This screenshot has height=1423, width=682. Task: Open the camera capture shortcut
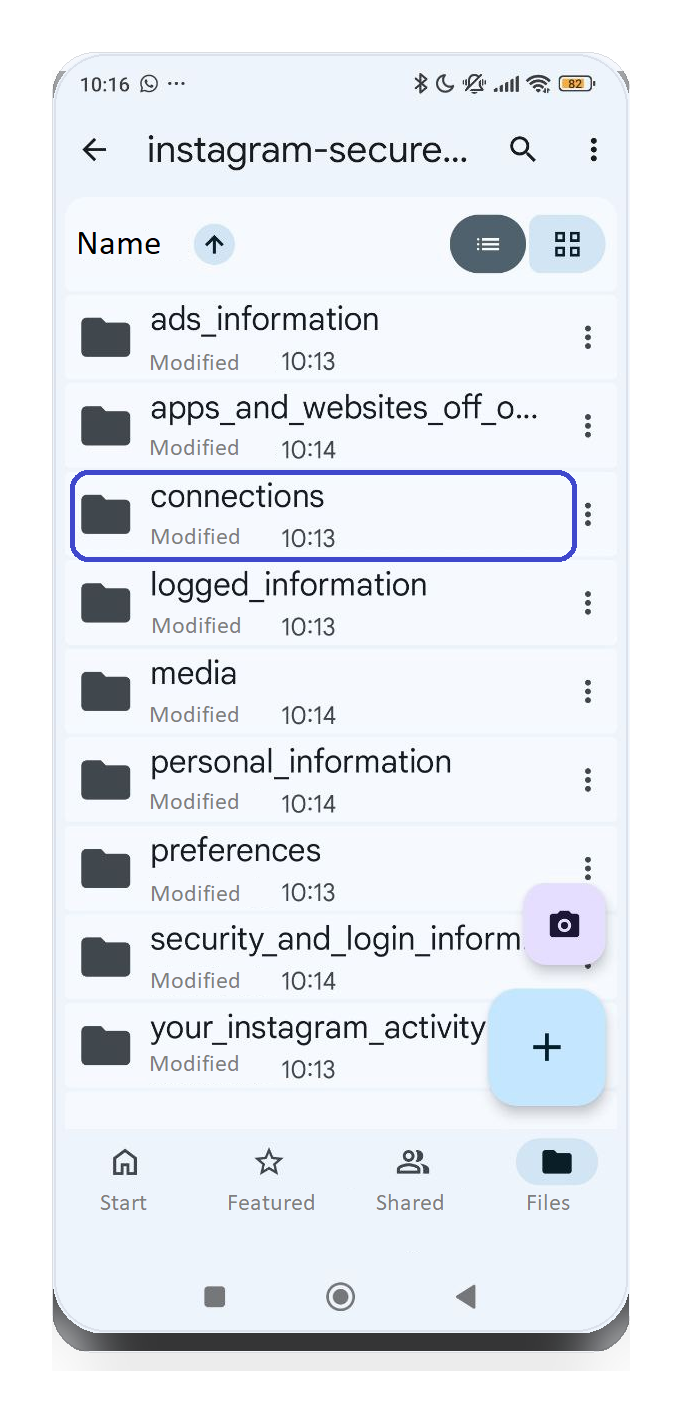coord(564,924)
